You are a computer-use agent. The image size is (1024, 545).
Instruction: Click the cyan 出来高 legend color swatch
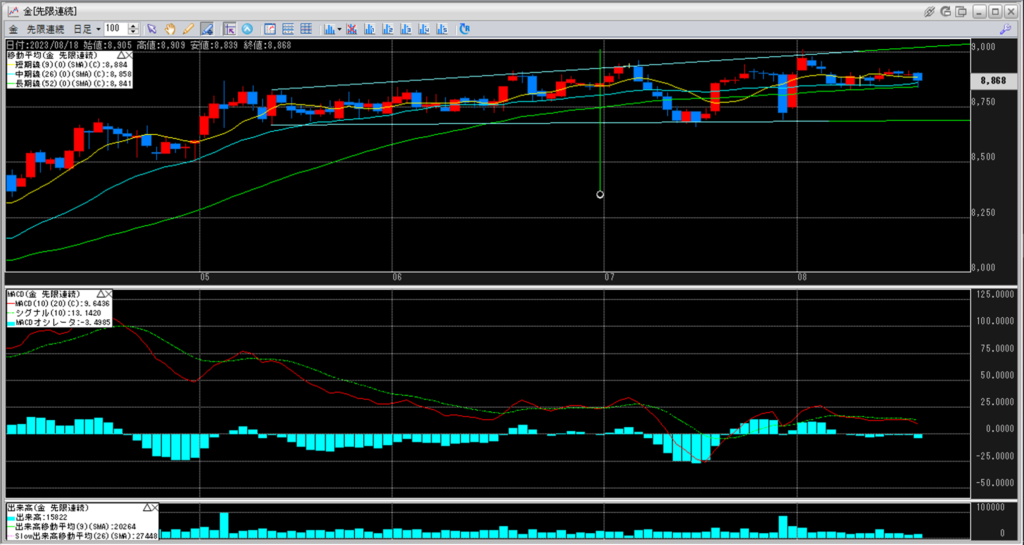tap(10, 518)
